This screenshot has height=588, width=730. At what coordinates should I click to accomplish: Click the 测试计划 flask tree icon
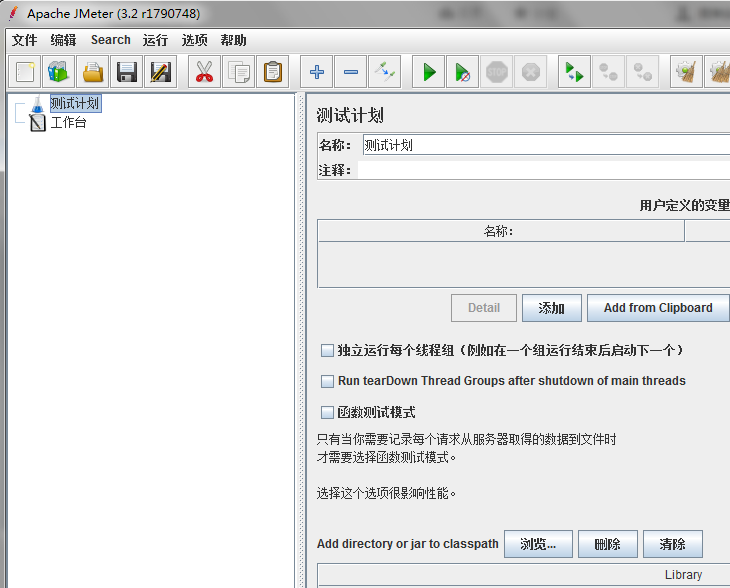38,103
